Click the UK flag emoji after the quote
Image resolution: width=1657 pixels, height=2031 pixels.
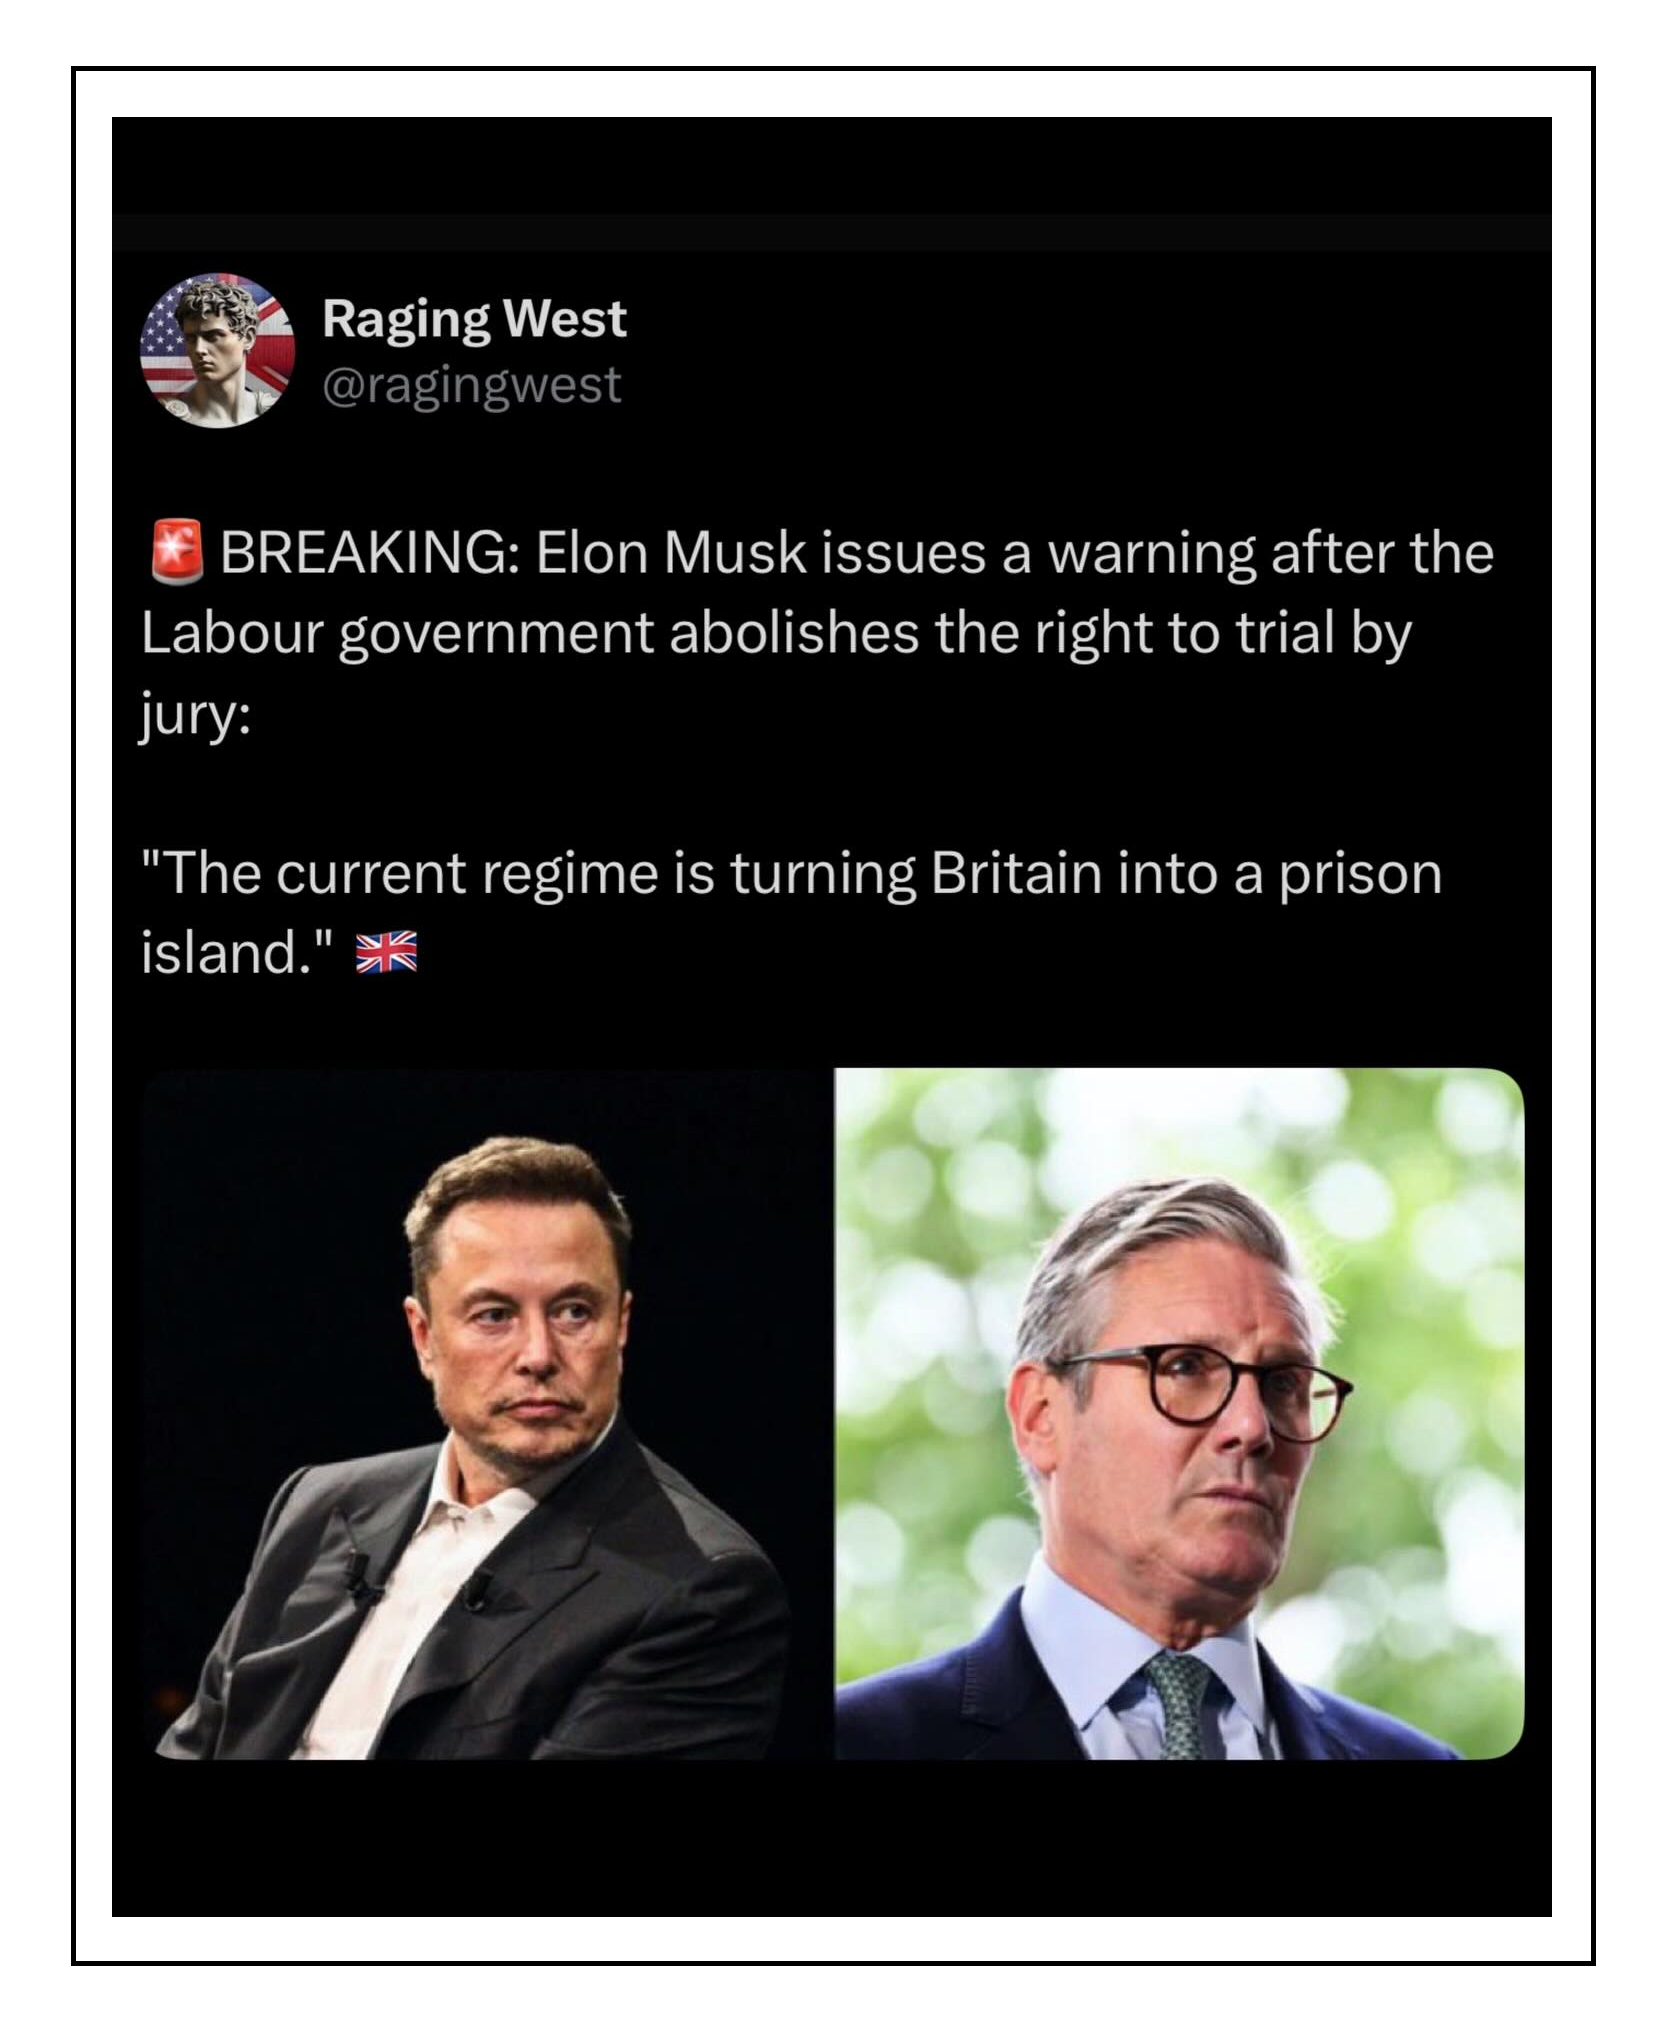(x=386, y=953)
